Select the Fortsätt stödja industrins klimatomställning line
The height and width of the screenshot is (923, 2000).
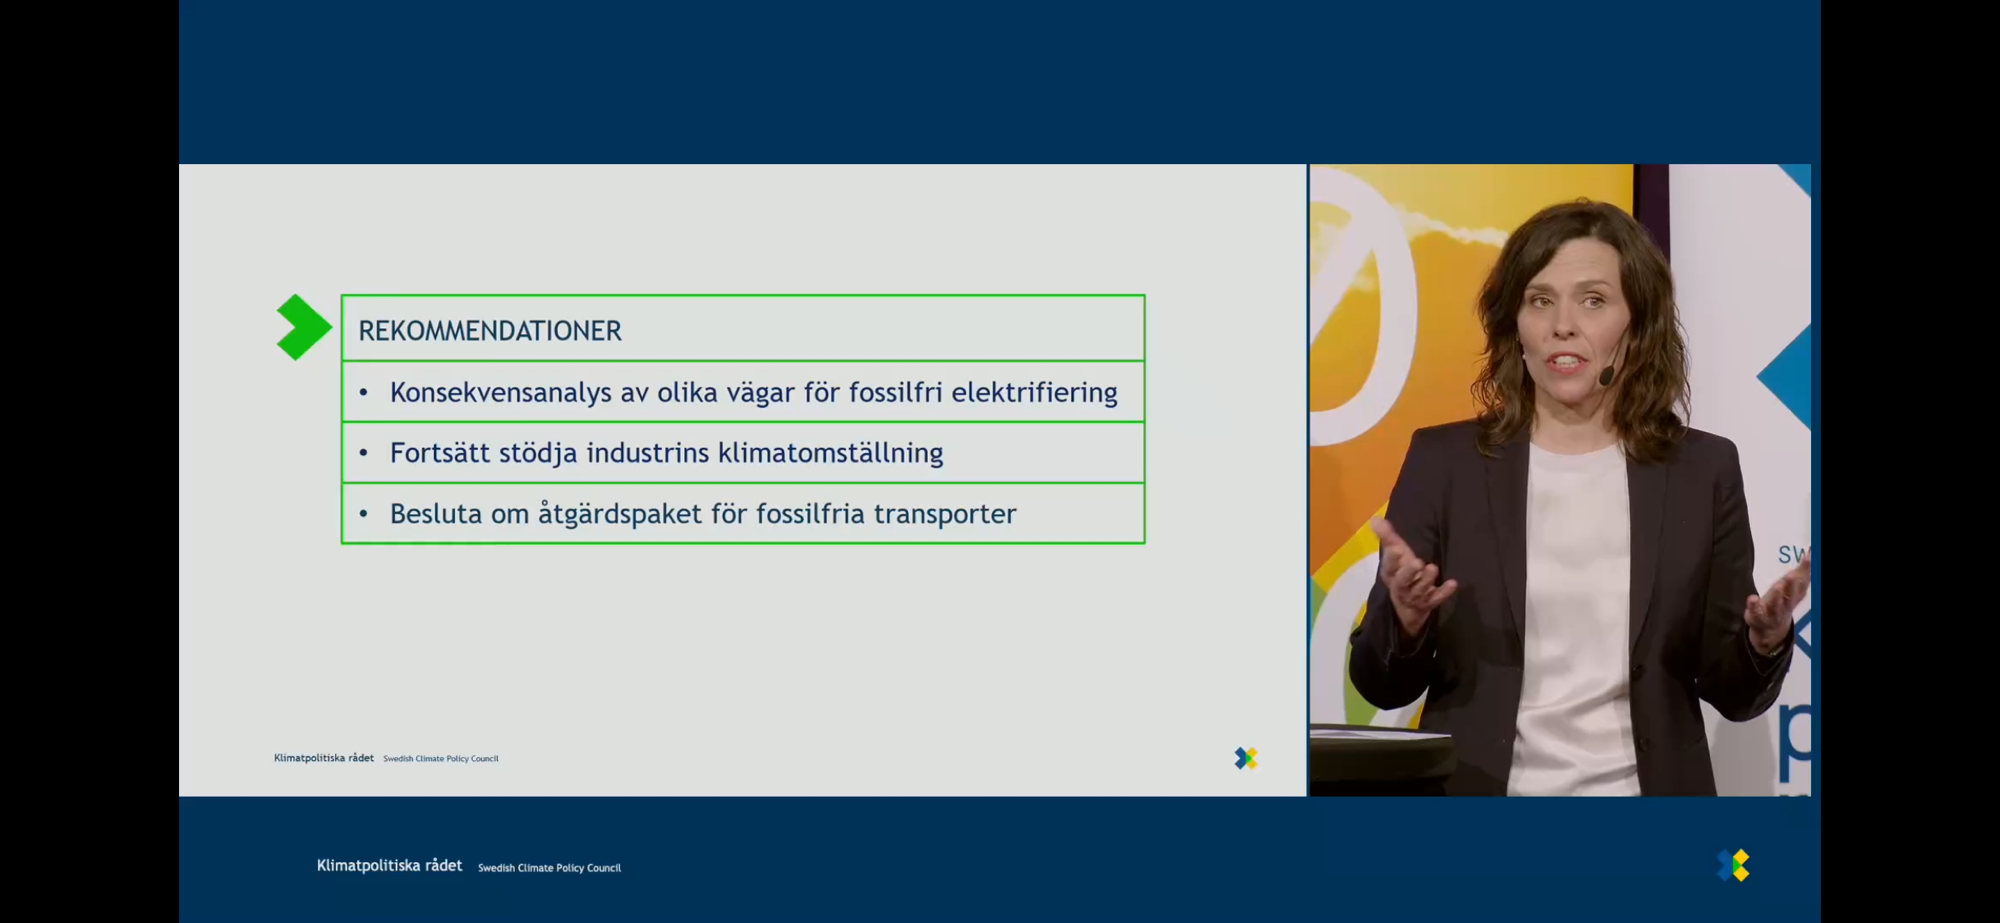click(x=666, y=453)
